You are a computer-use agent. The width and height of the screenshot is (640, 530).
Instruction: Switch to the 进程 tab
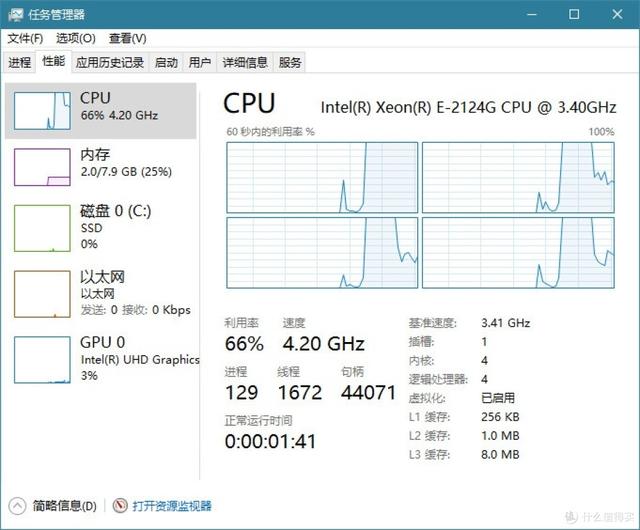click(x=19, y=62)
